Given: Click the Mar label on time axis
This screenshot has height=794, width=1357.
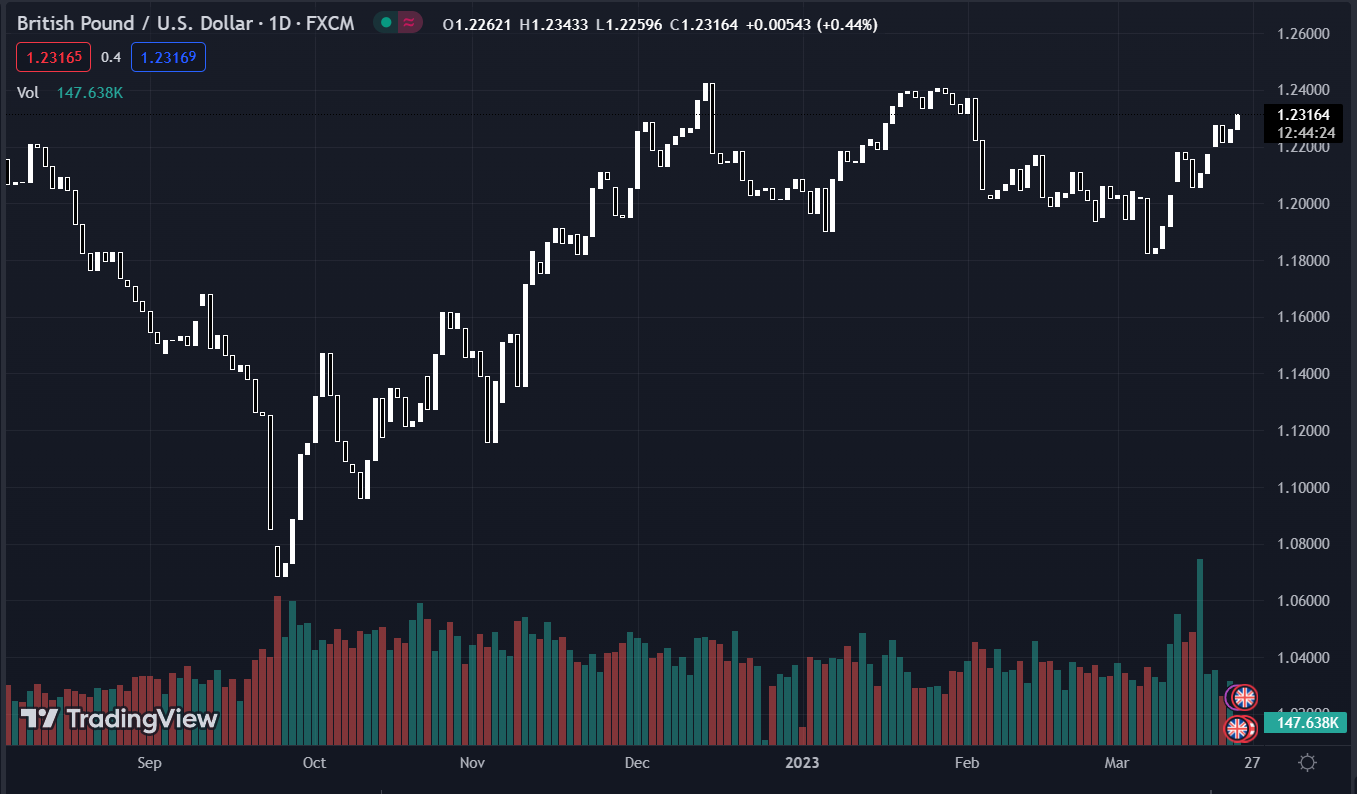Looking at the screenshot, I should coord(1116,763).
